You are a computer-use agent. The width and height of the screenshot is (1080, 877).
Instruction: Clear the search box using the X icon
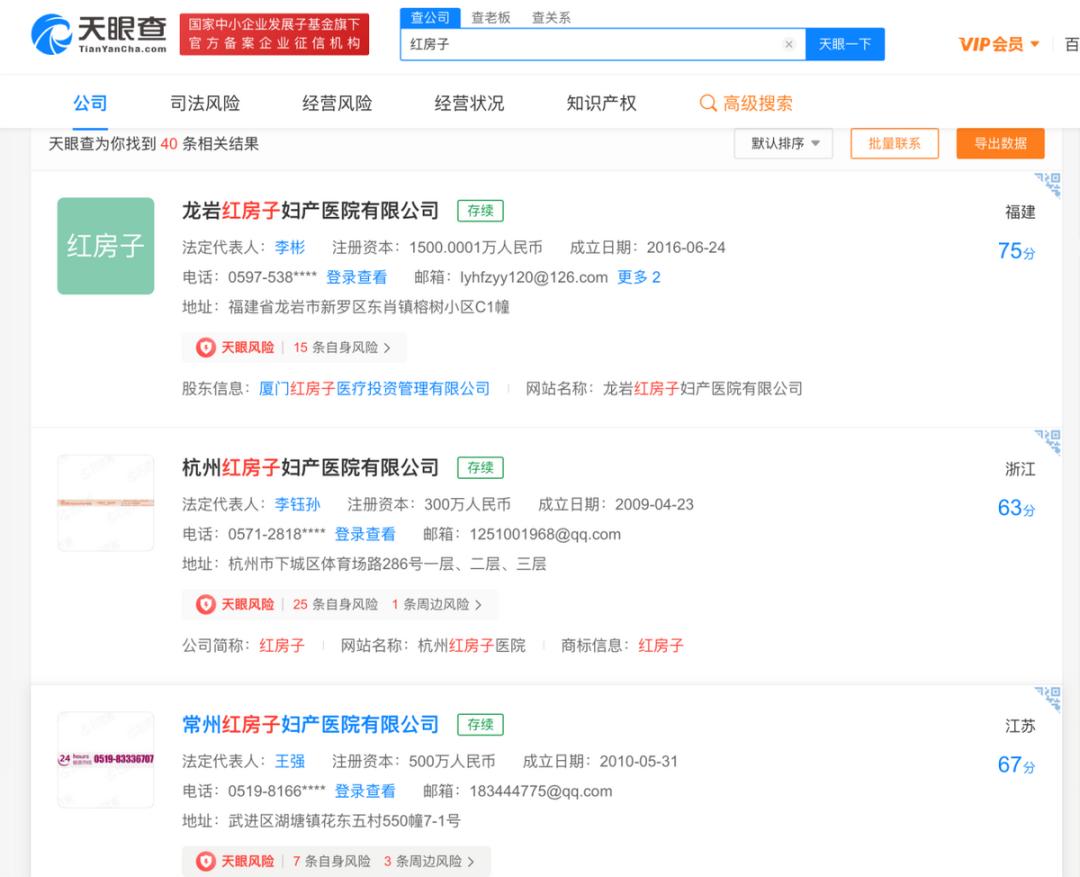pos(789,44)
